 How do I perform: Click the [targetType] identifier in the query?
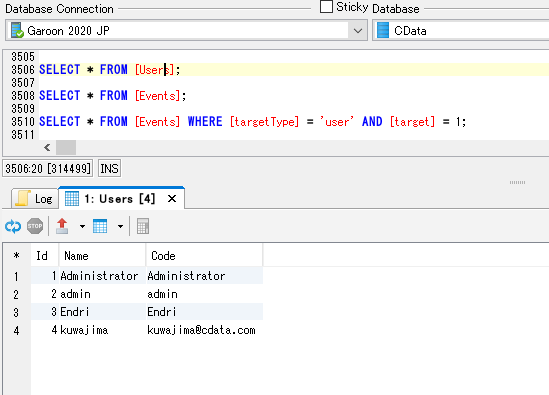click(x=264, y=122)
